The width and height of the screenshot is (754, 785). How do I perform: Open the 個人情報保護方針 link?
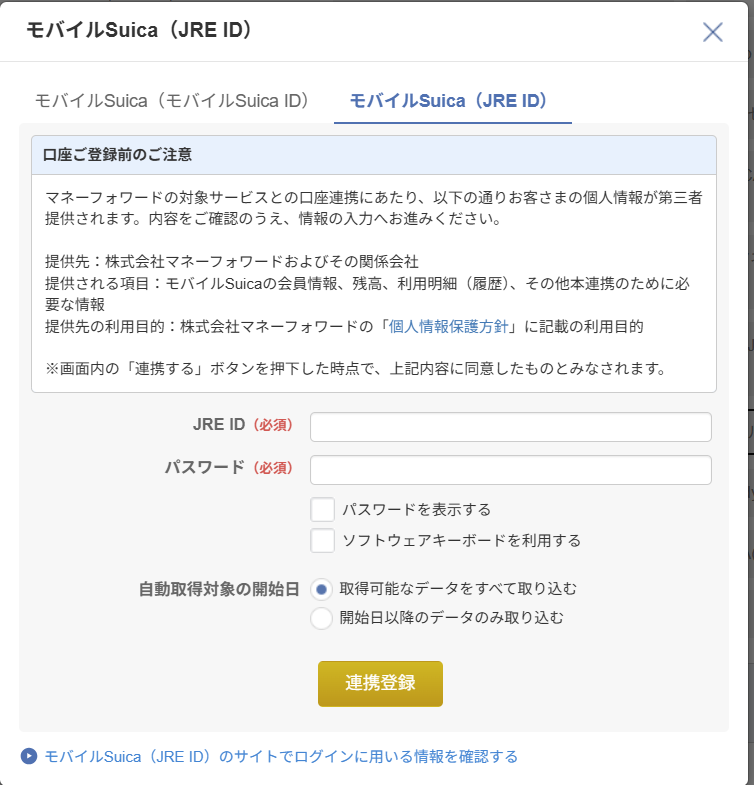[x=448, y=326]
